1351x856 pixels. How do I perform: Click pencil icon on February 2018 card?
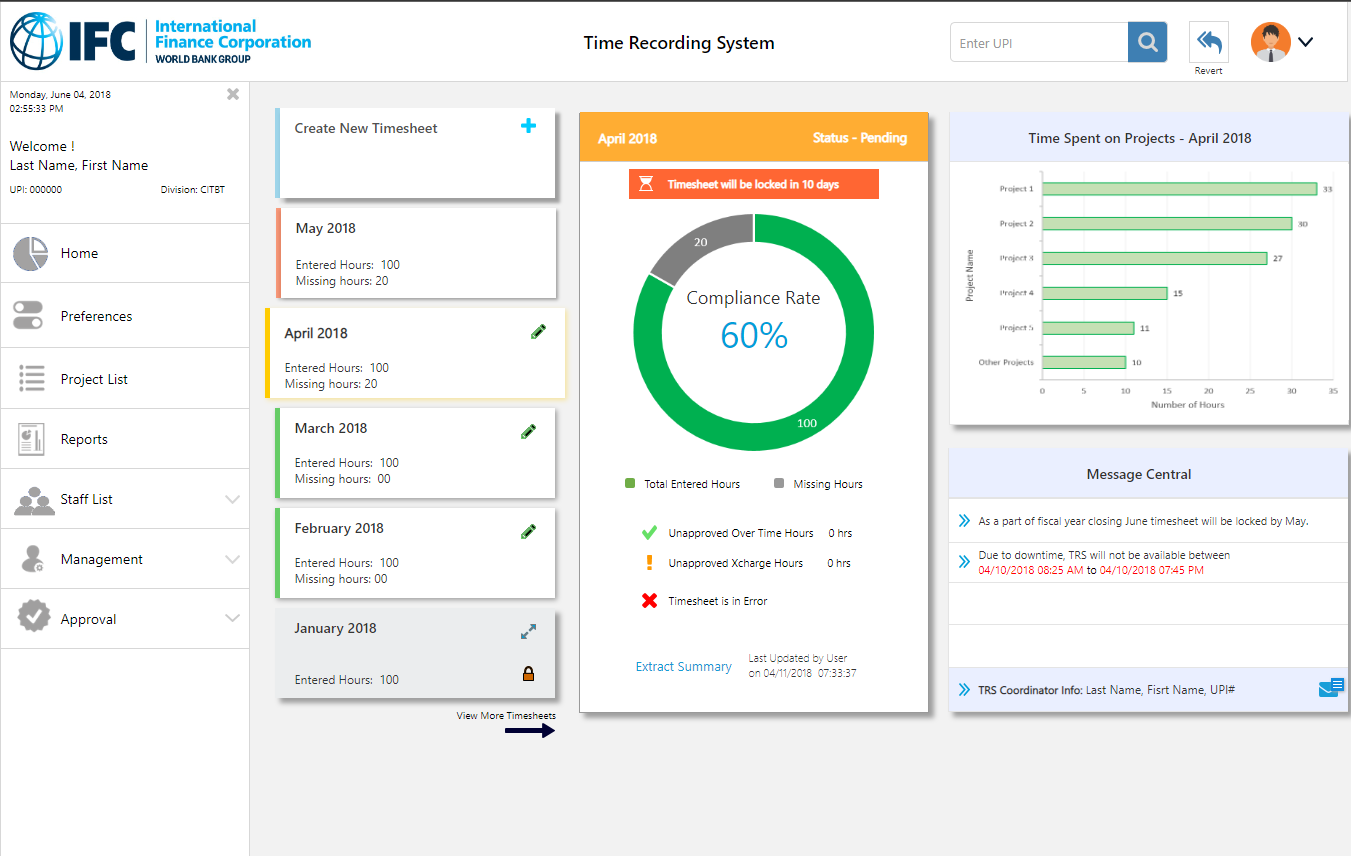point(528,531)
